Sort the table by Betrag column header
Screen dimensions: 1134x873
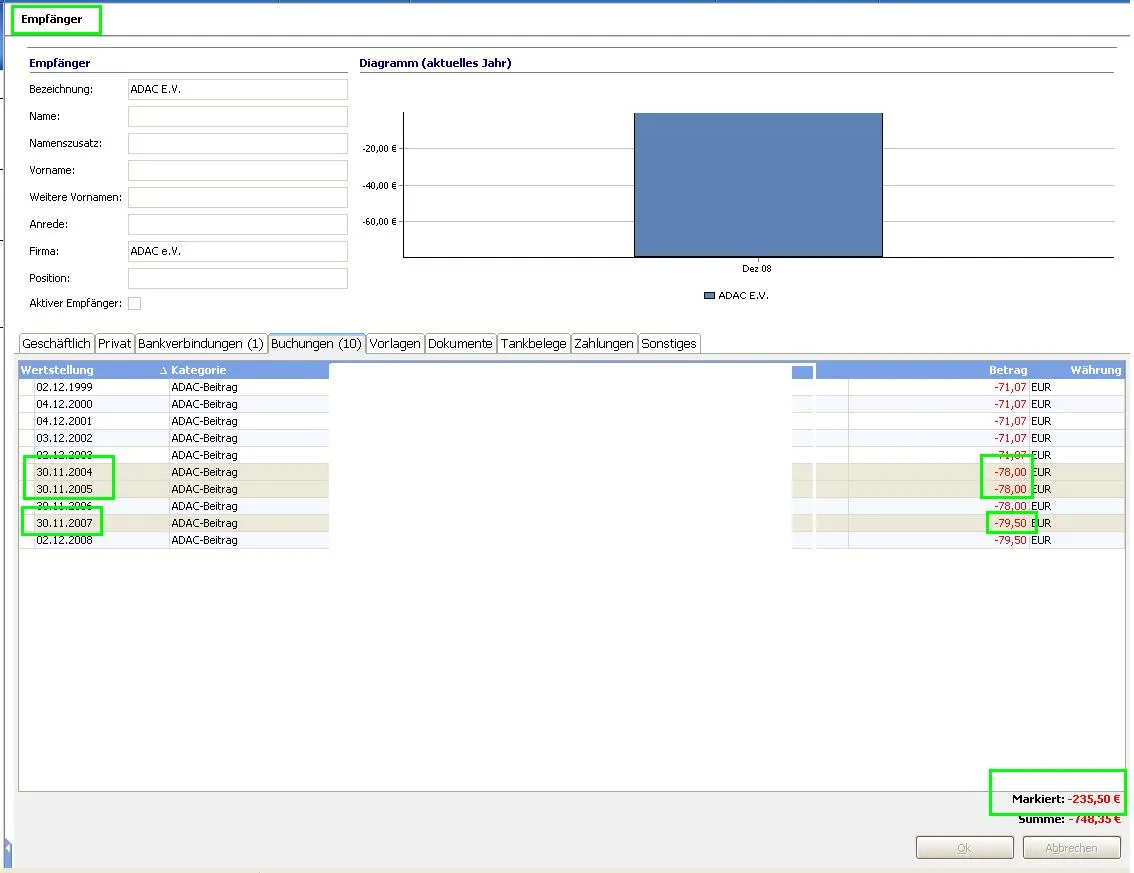click(x=1007, y=370)
